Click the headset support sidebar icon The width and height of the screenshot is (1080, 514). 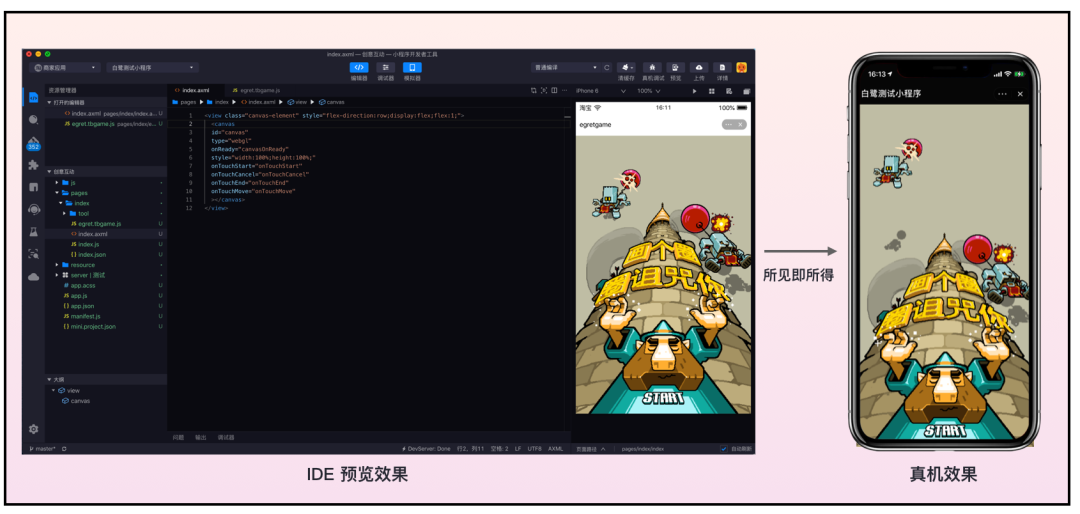click(33, 209)
